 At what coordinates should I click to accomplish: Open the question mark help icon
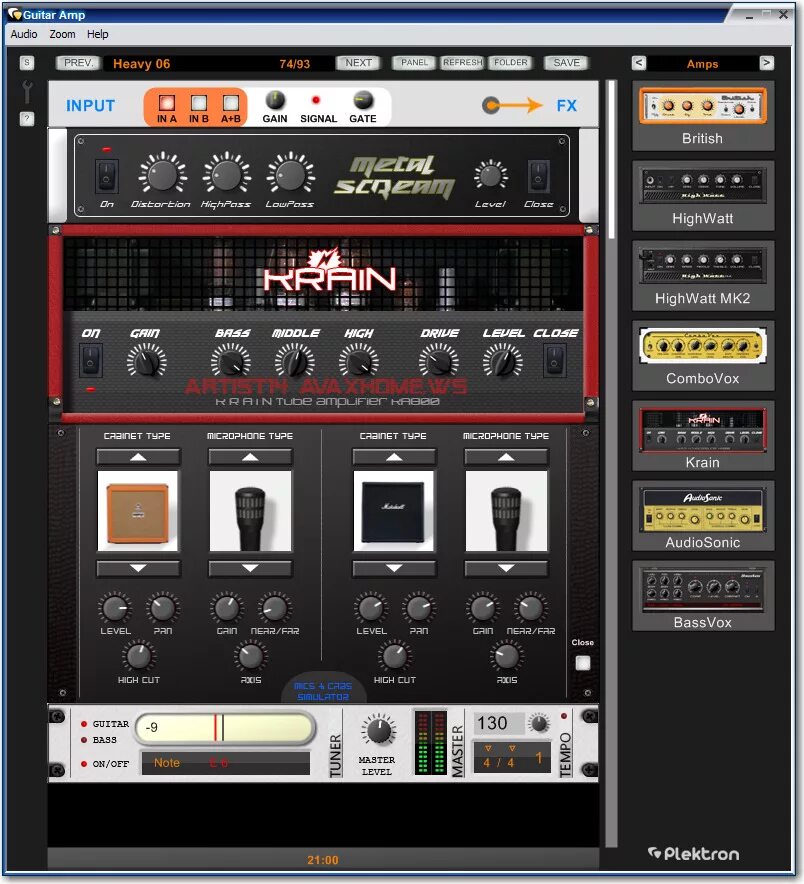pyautogui.click(x=26, y=118)
